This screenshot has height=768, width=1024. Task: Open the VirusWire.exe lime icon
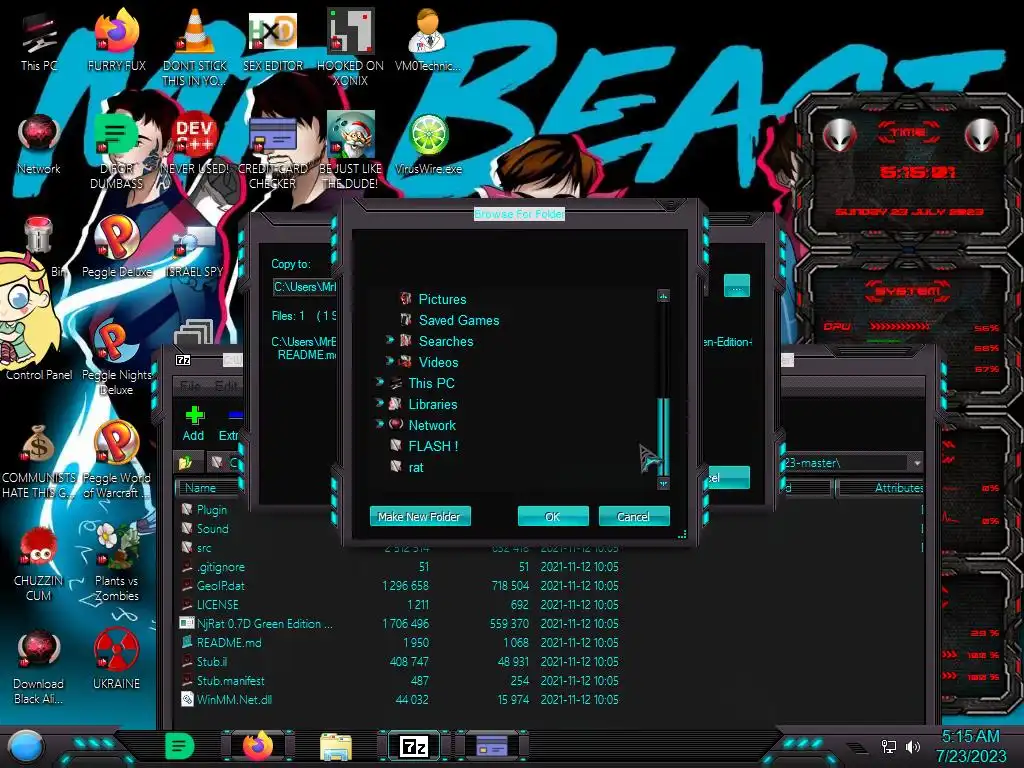(x=428, y=144)
